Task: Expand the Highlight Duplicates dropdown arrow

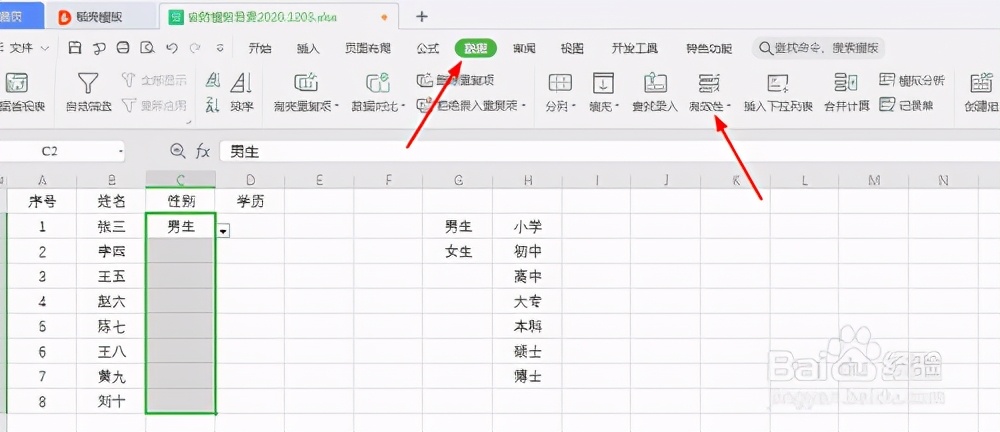Action: [x=337, y=107]
